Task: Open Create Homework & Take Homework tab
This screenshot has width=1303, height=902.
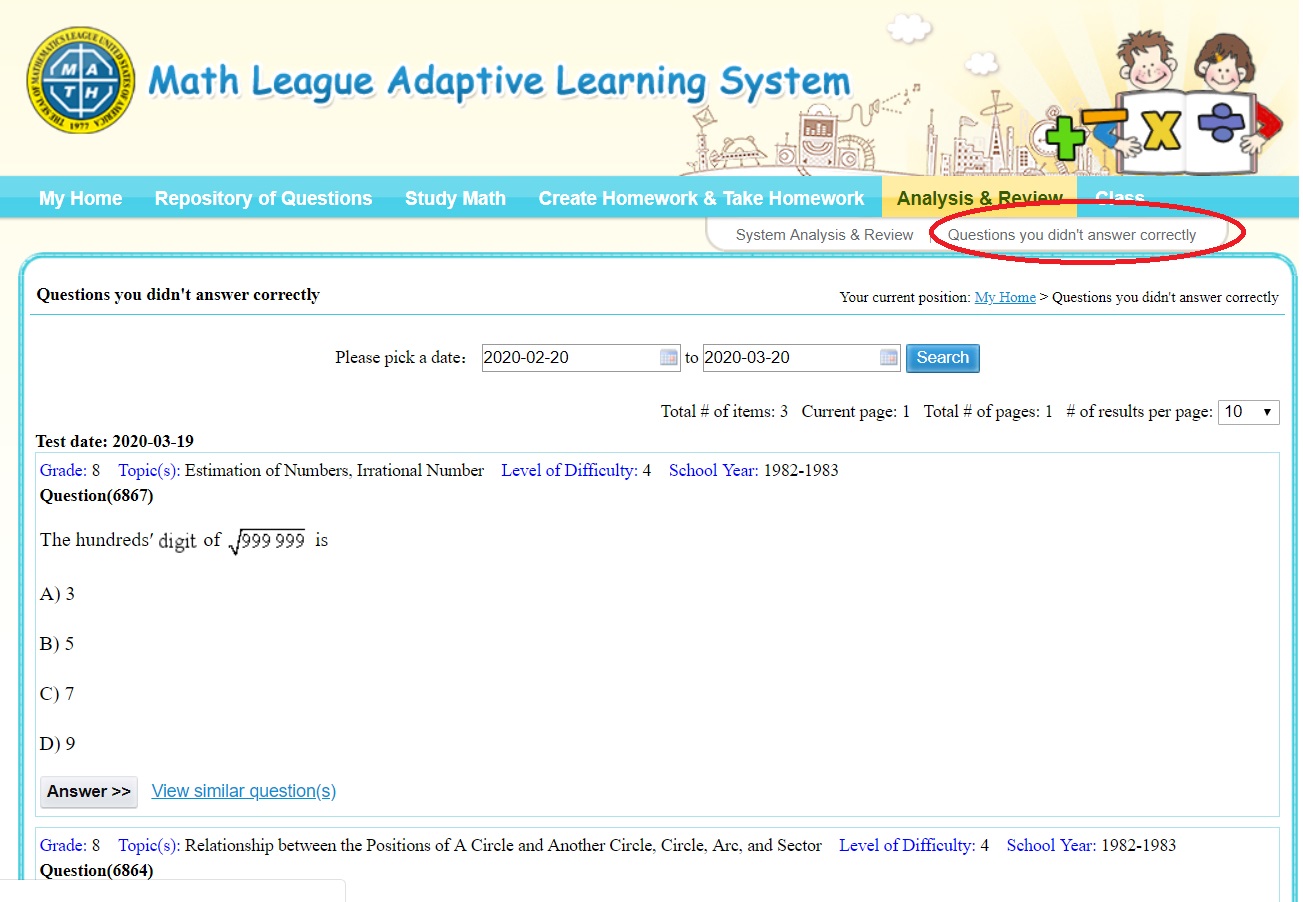Action: [x=701, y=198]
